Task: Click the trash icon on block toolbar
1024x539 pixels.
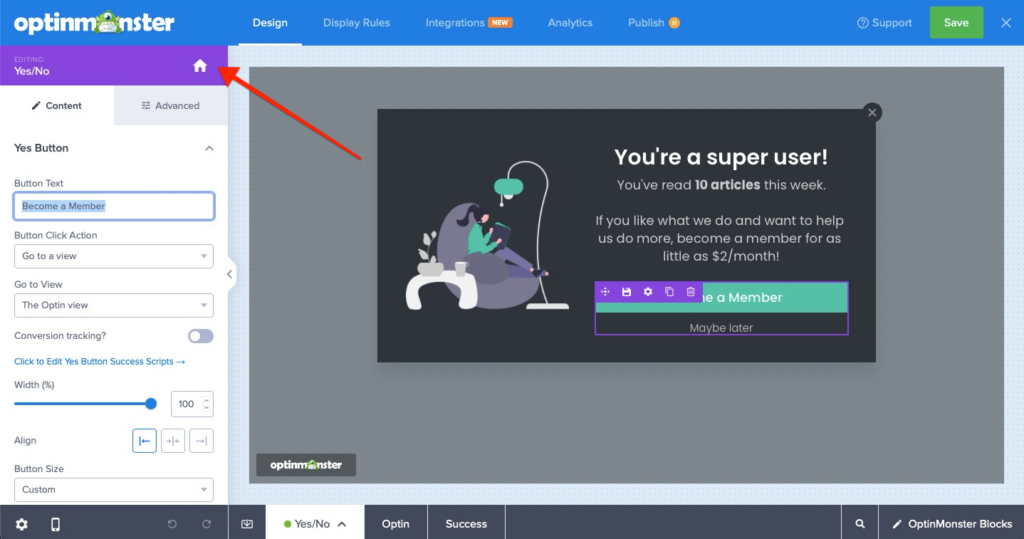Action: pos(691,292)
